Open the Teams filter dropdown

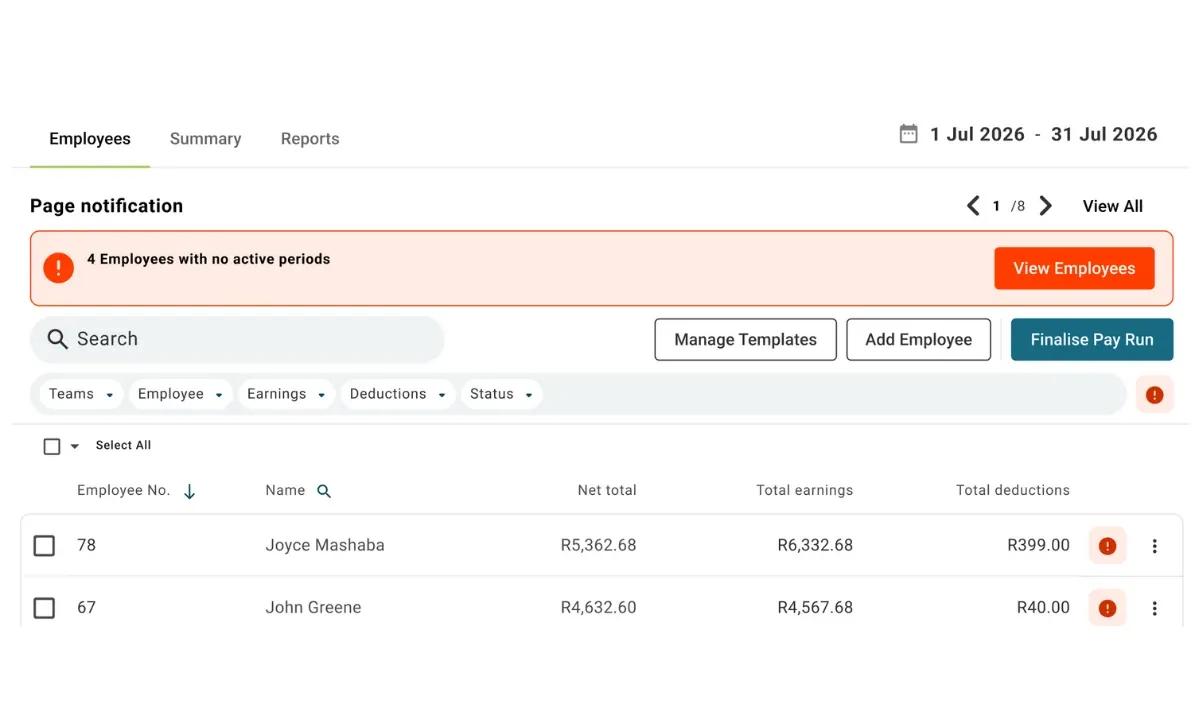point(79,393)
